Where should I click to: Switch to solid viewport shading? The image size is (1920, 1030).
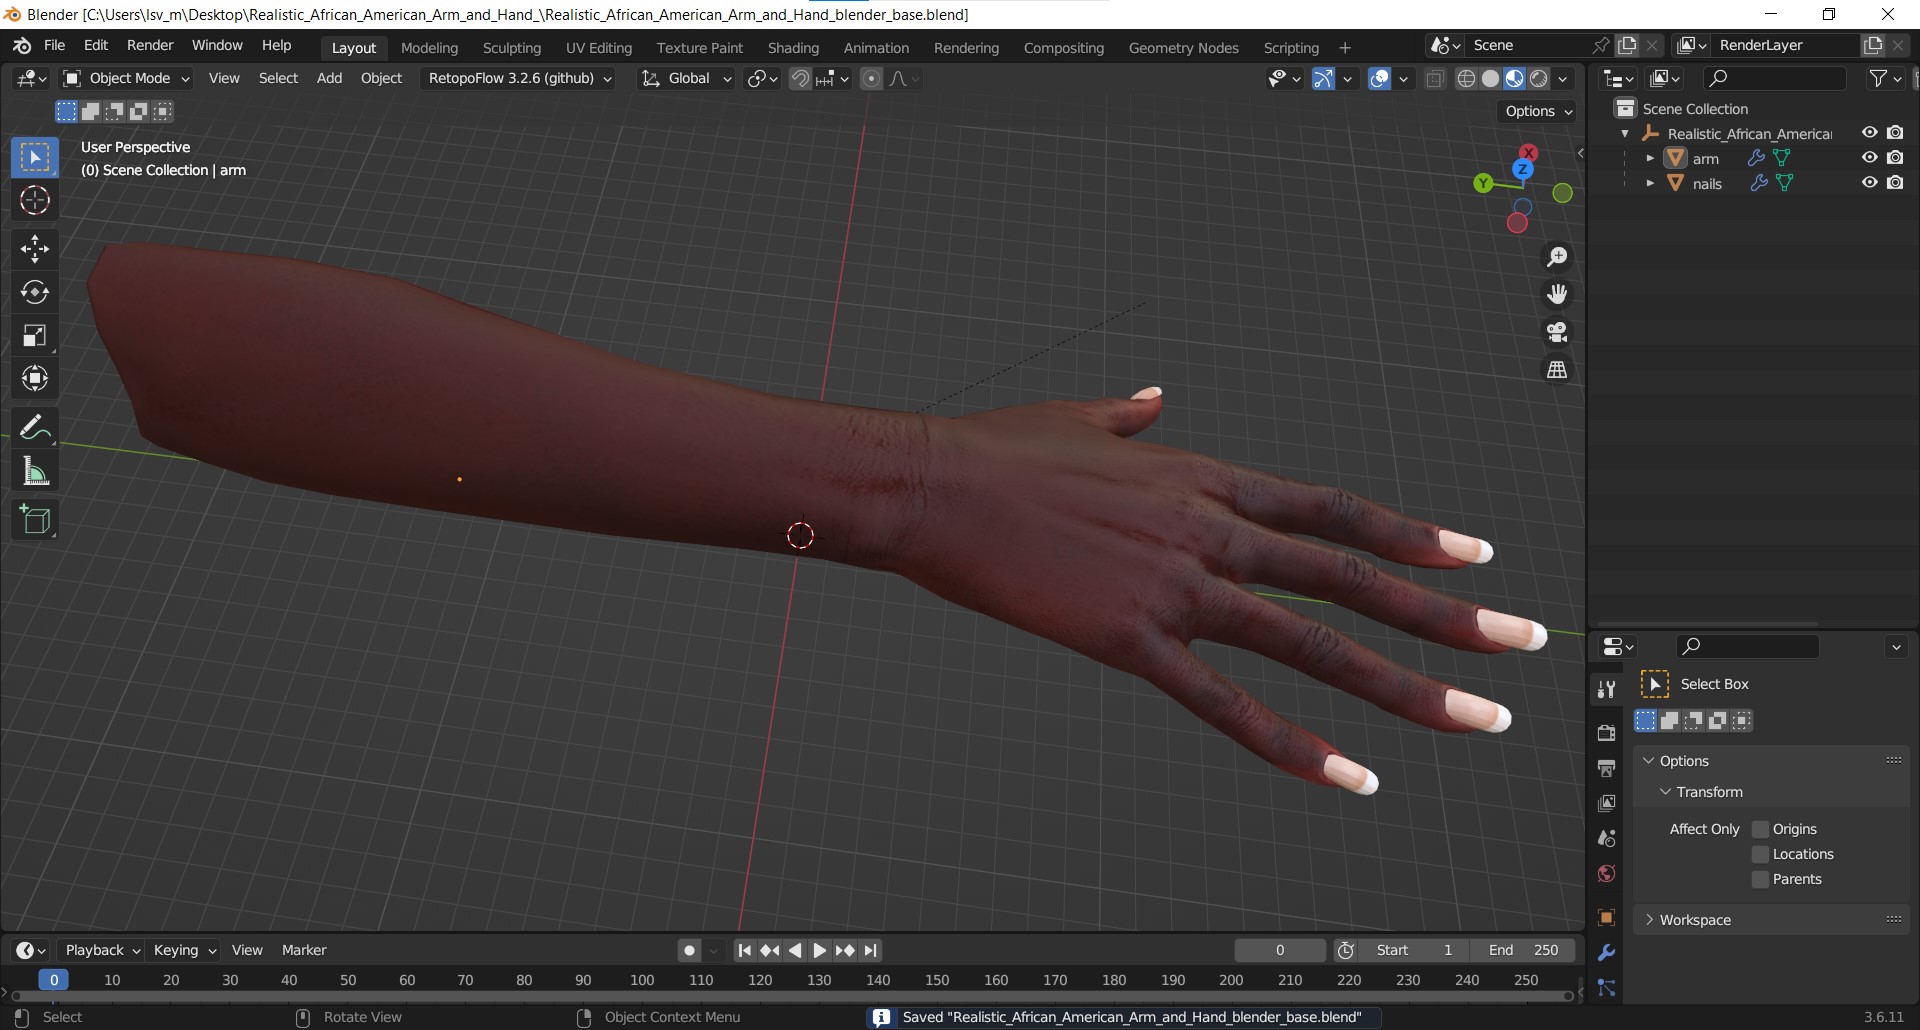pyautogui.click(x=1490, y=79)
